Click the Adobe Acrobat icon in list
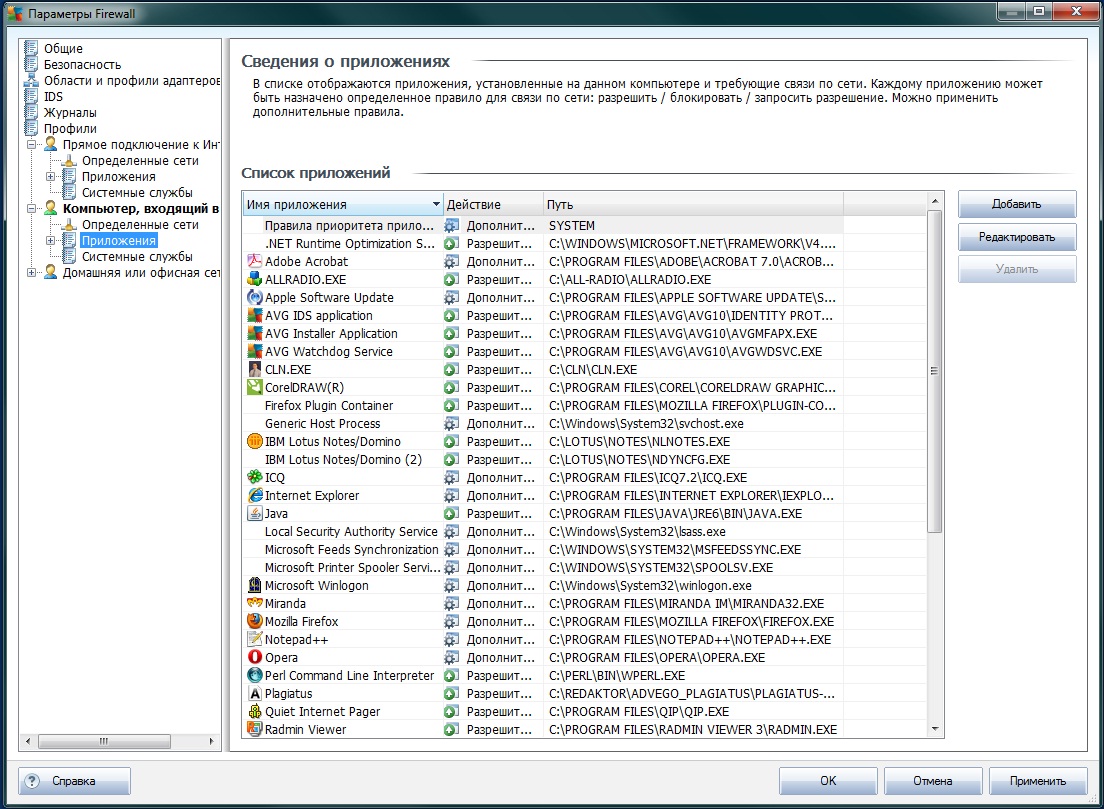 pyautogui.click(x=254, y=262)
